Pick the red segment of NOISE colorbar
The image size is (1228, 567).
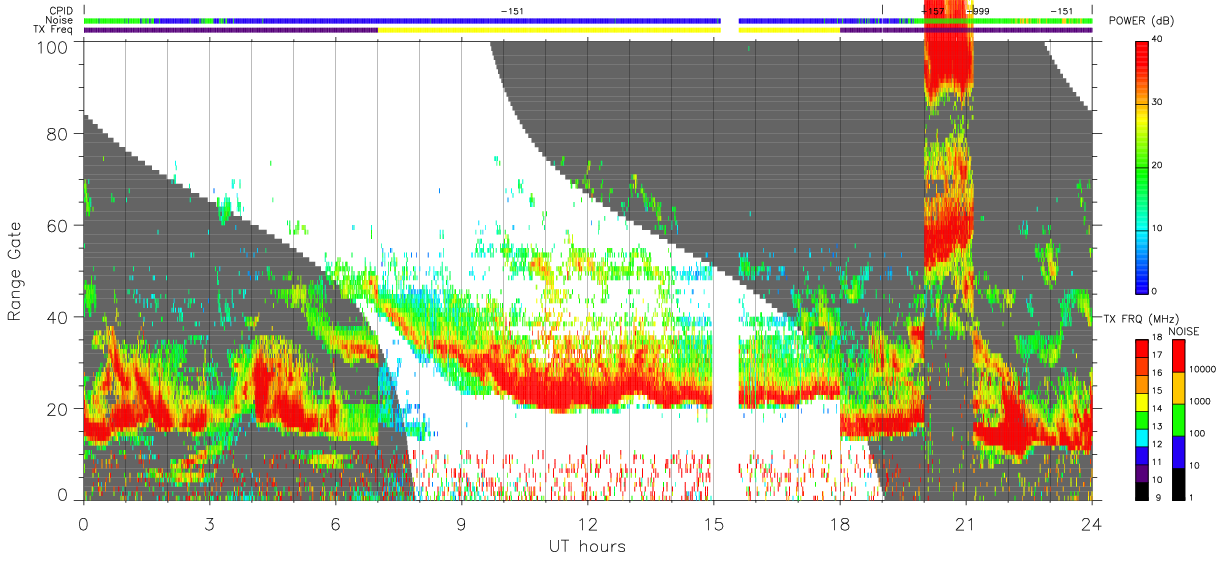pos(1179,356)
